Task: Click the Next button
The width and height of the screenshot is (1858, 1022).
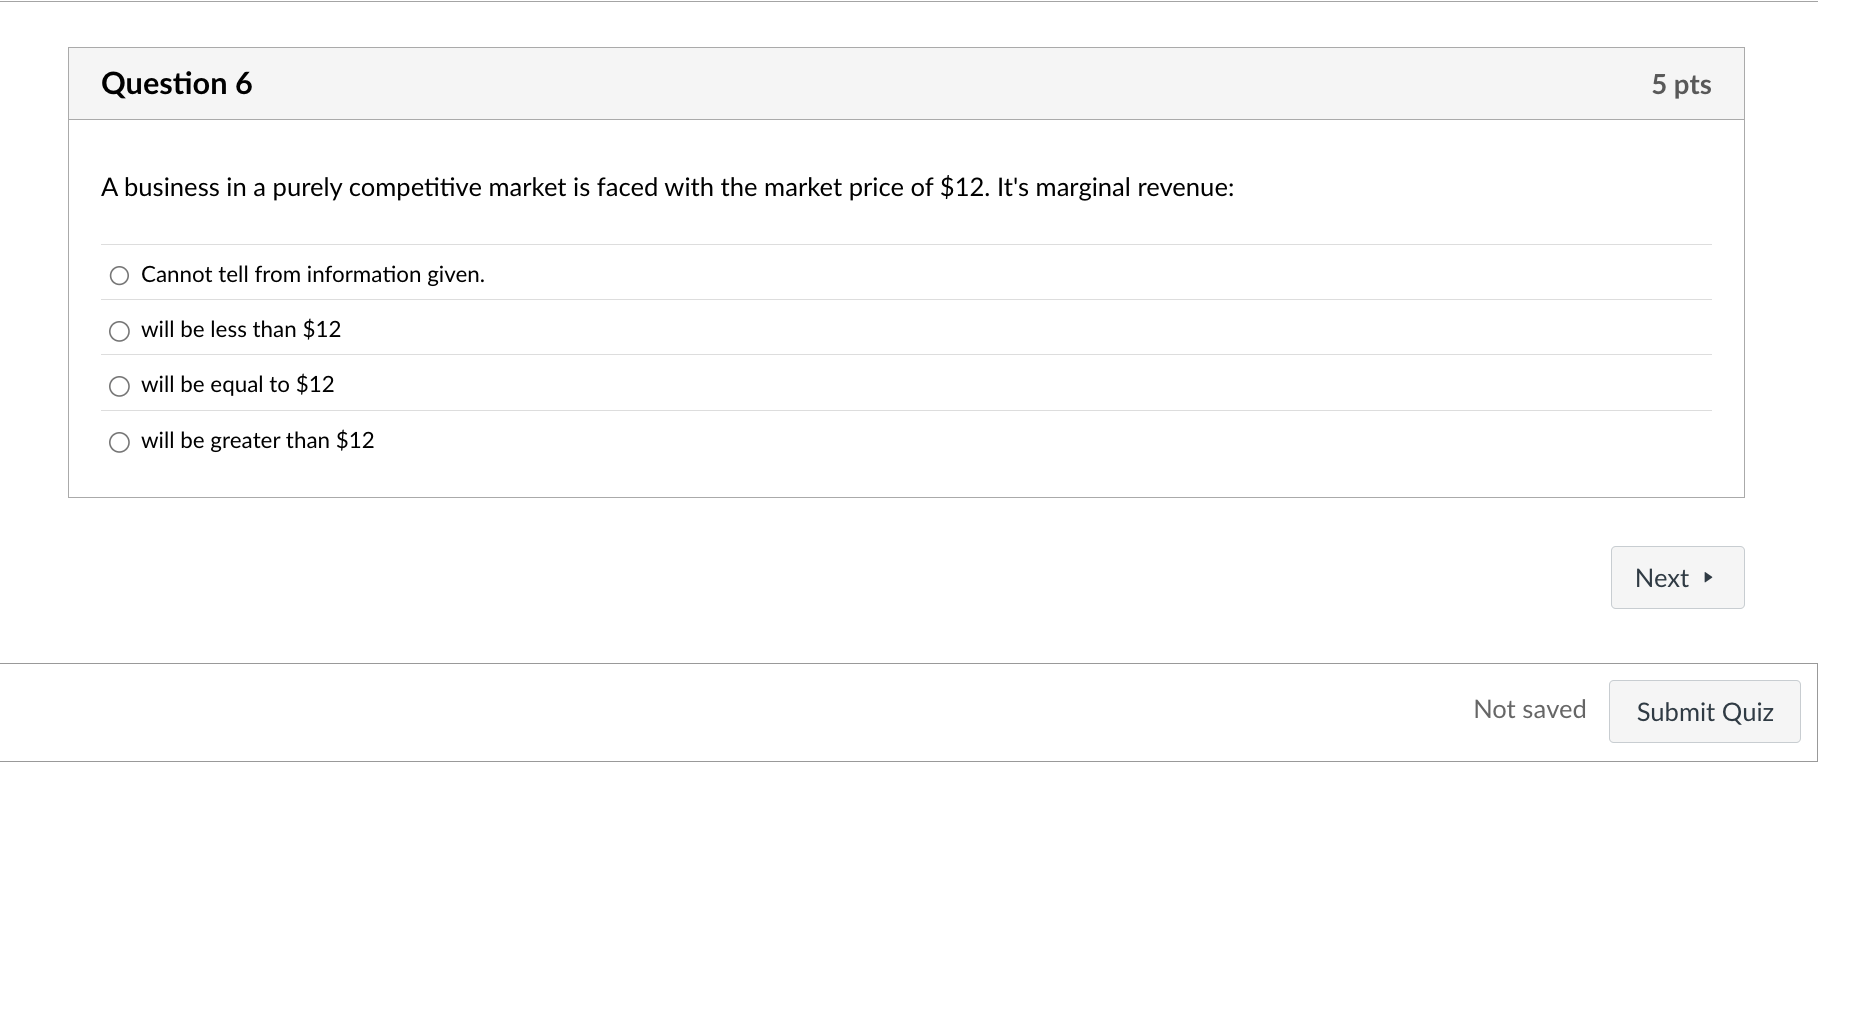Action: point(1676,577)
